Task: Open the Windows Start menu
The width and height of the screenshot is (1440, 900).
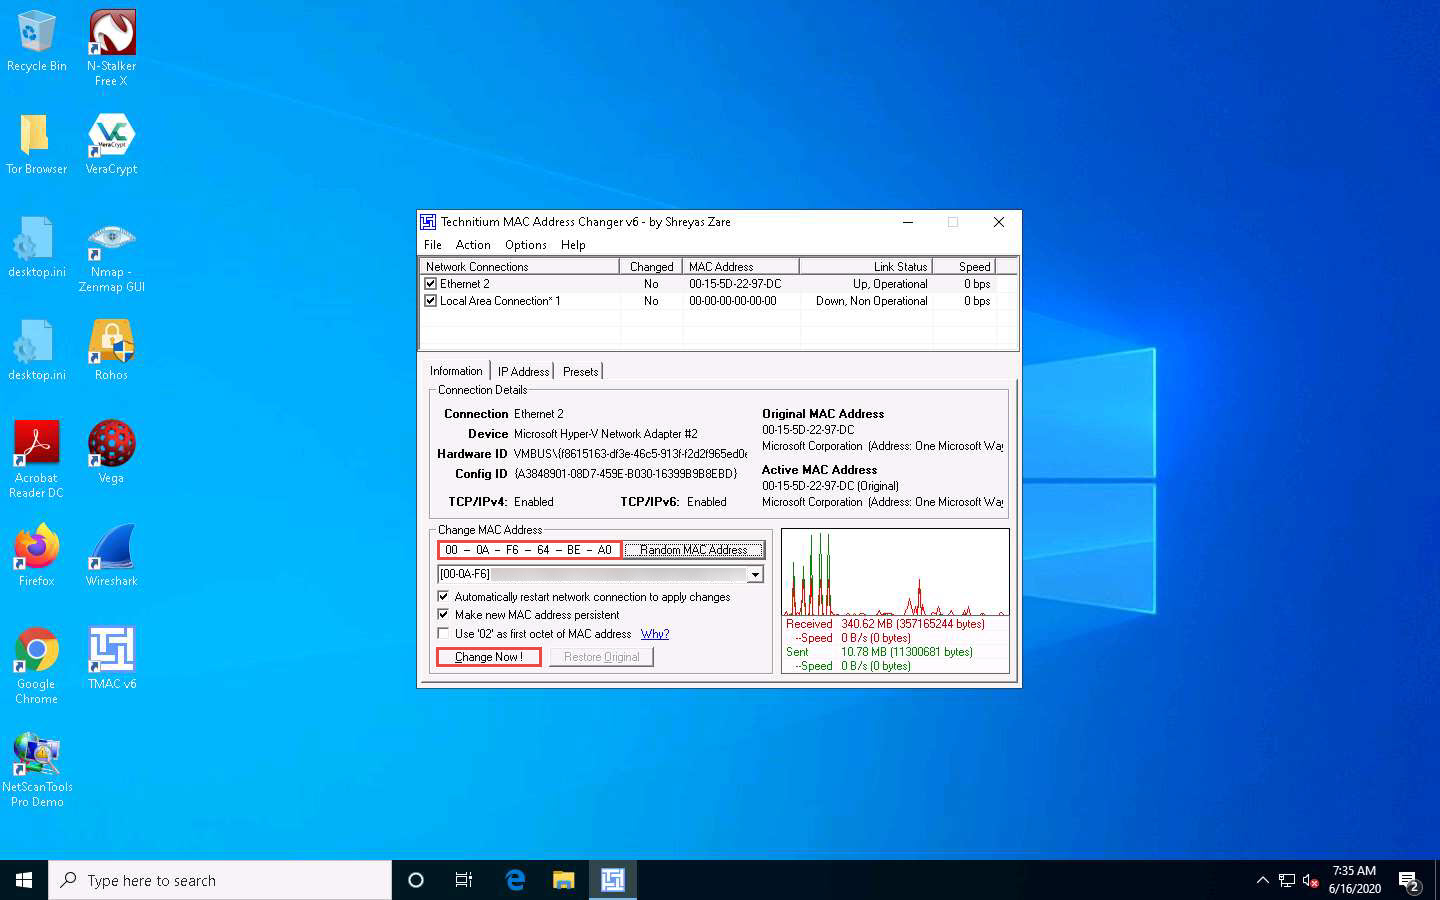Action: click(x=24, y=880)
